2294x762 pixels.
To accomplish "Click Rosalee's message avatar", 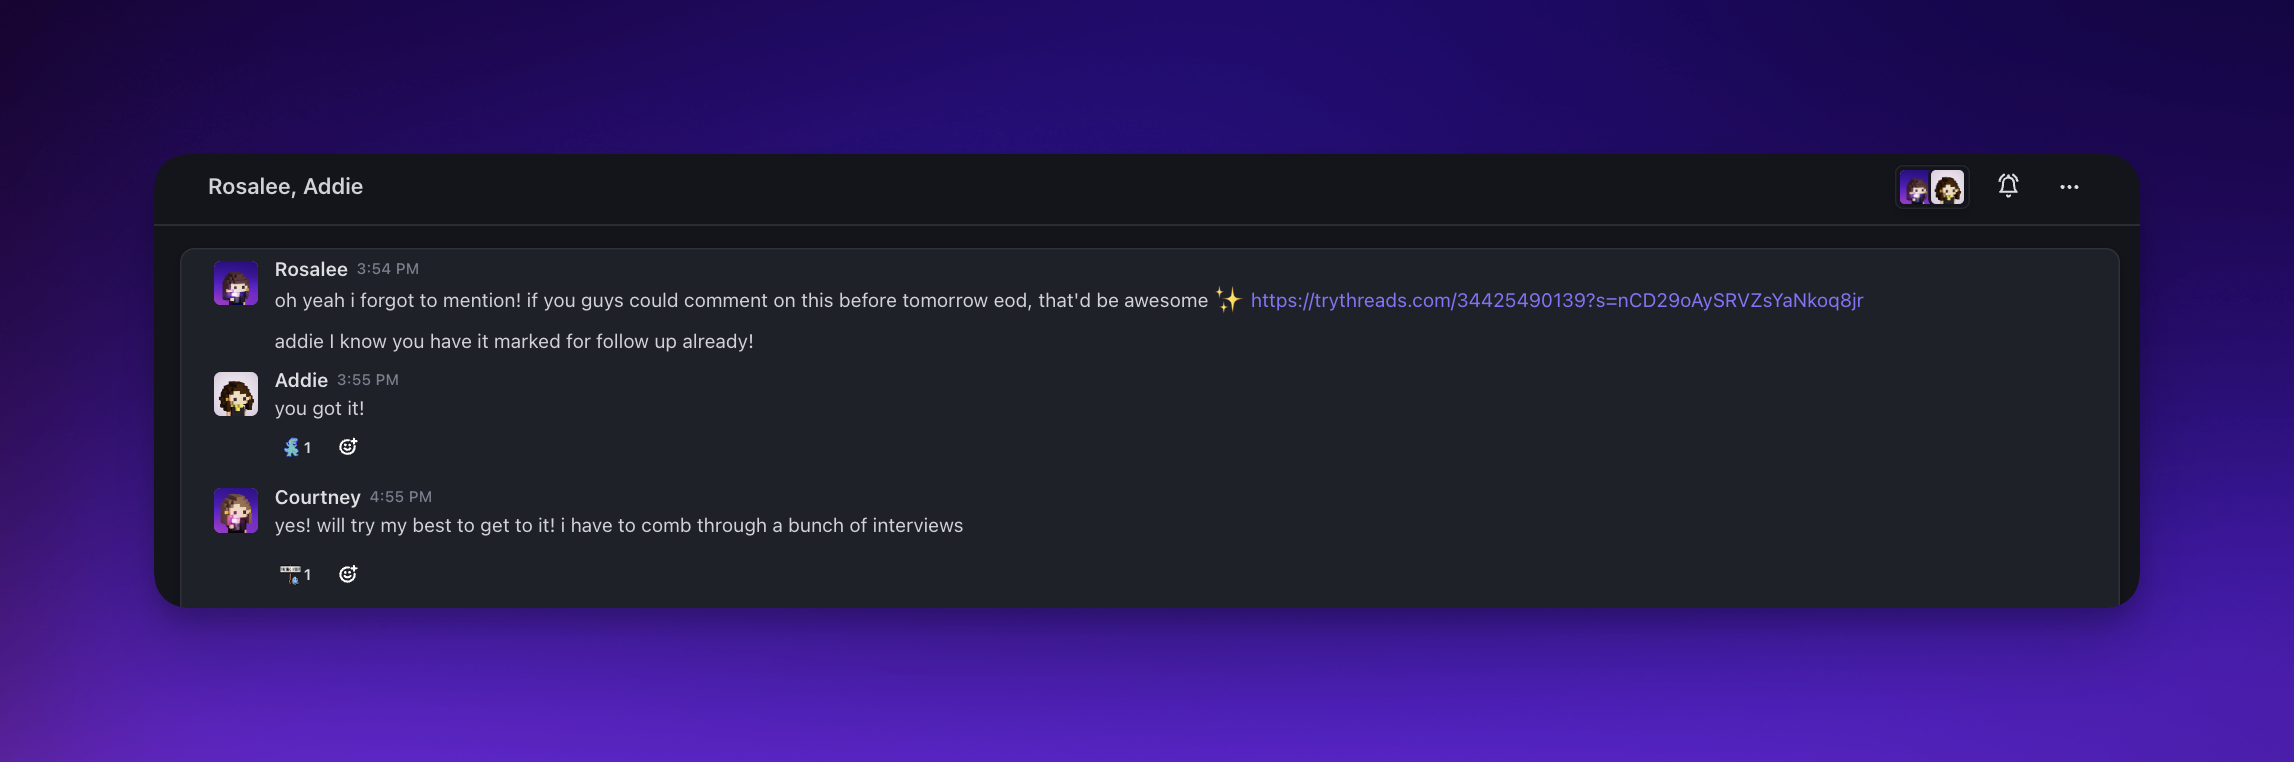I will [x=236, y=283].
